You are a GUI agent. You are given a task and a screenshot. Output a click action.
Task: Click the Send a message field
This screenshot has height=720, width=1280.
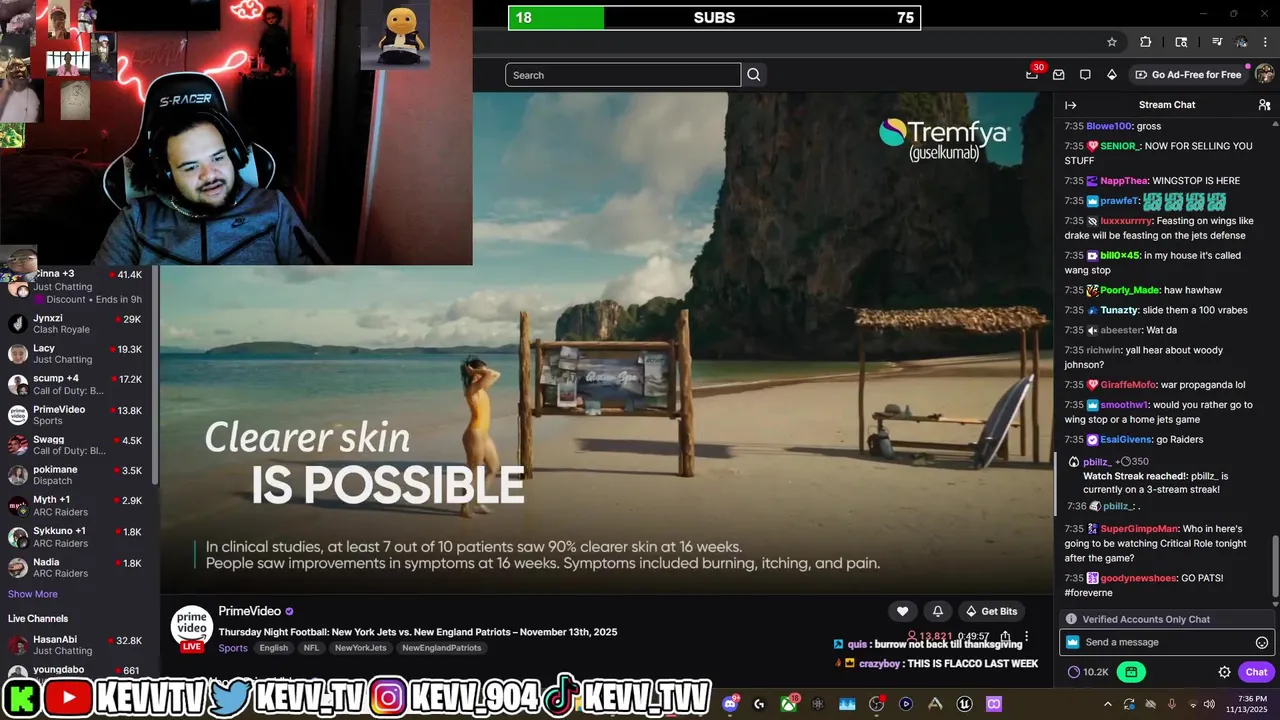(x=1166, y=642)
